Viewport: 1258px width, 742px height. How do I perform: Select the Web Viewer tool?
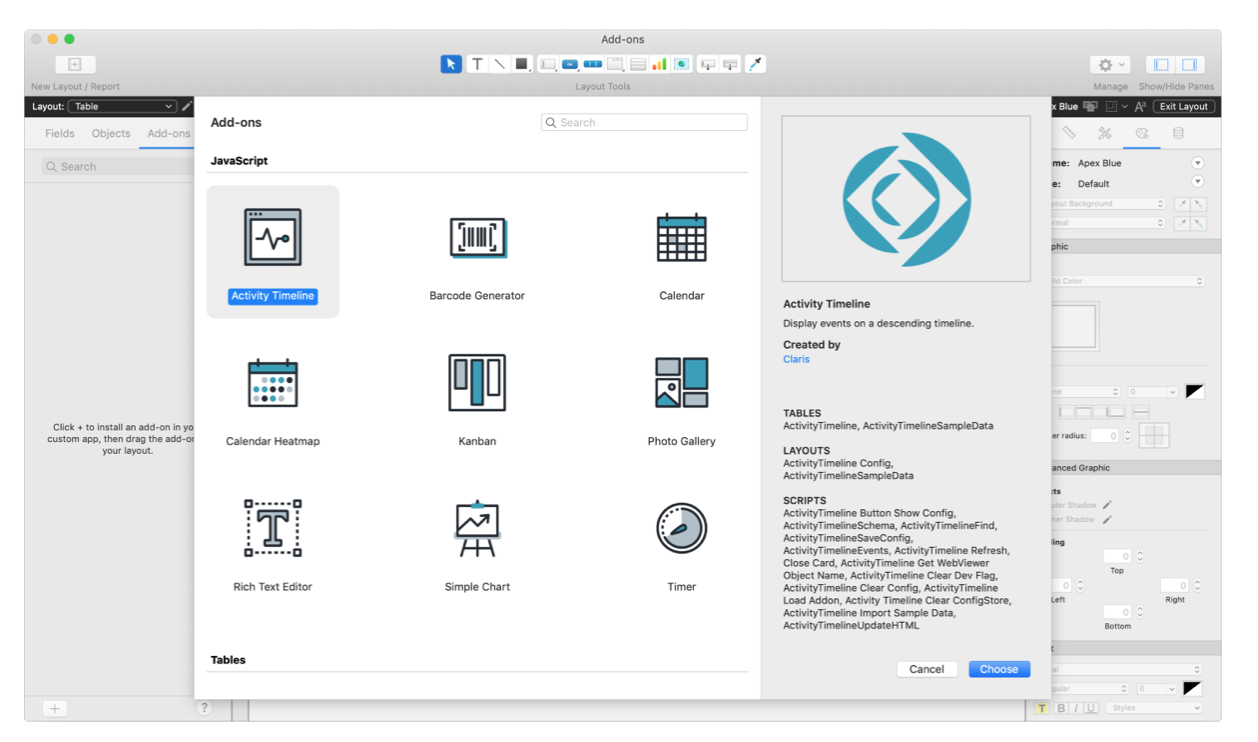(681, 64)
